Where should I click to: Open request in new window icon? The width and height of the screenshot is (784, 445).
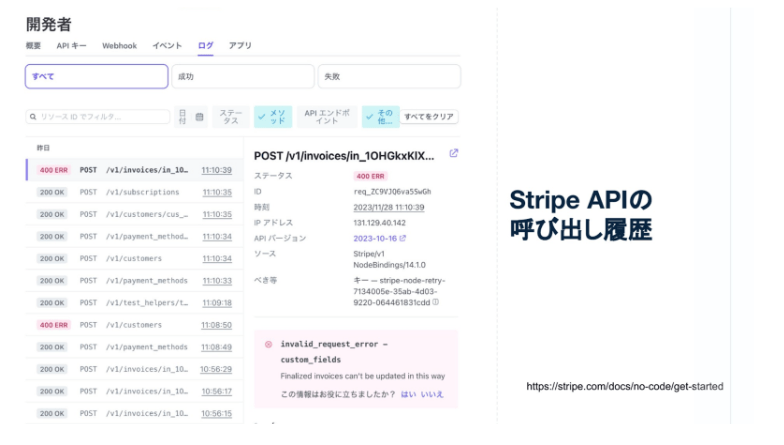(x=454, y=154)
